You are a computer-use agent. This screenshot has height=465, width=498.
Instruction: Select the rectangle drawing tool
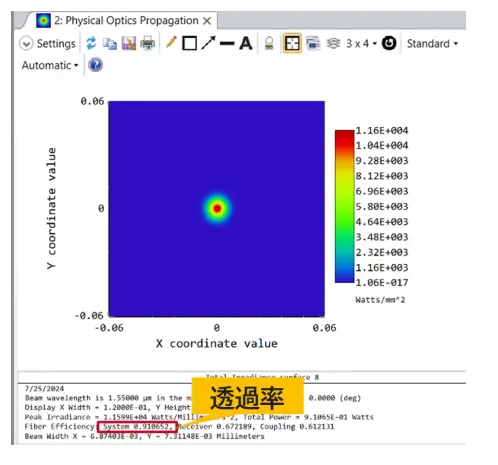pos(189,43)
